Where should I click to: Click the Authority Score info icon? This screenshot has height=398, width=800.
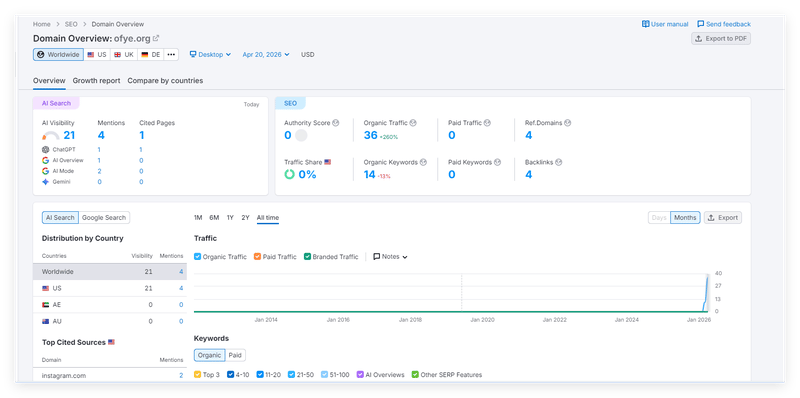(x=335, y=123)
